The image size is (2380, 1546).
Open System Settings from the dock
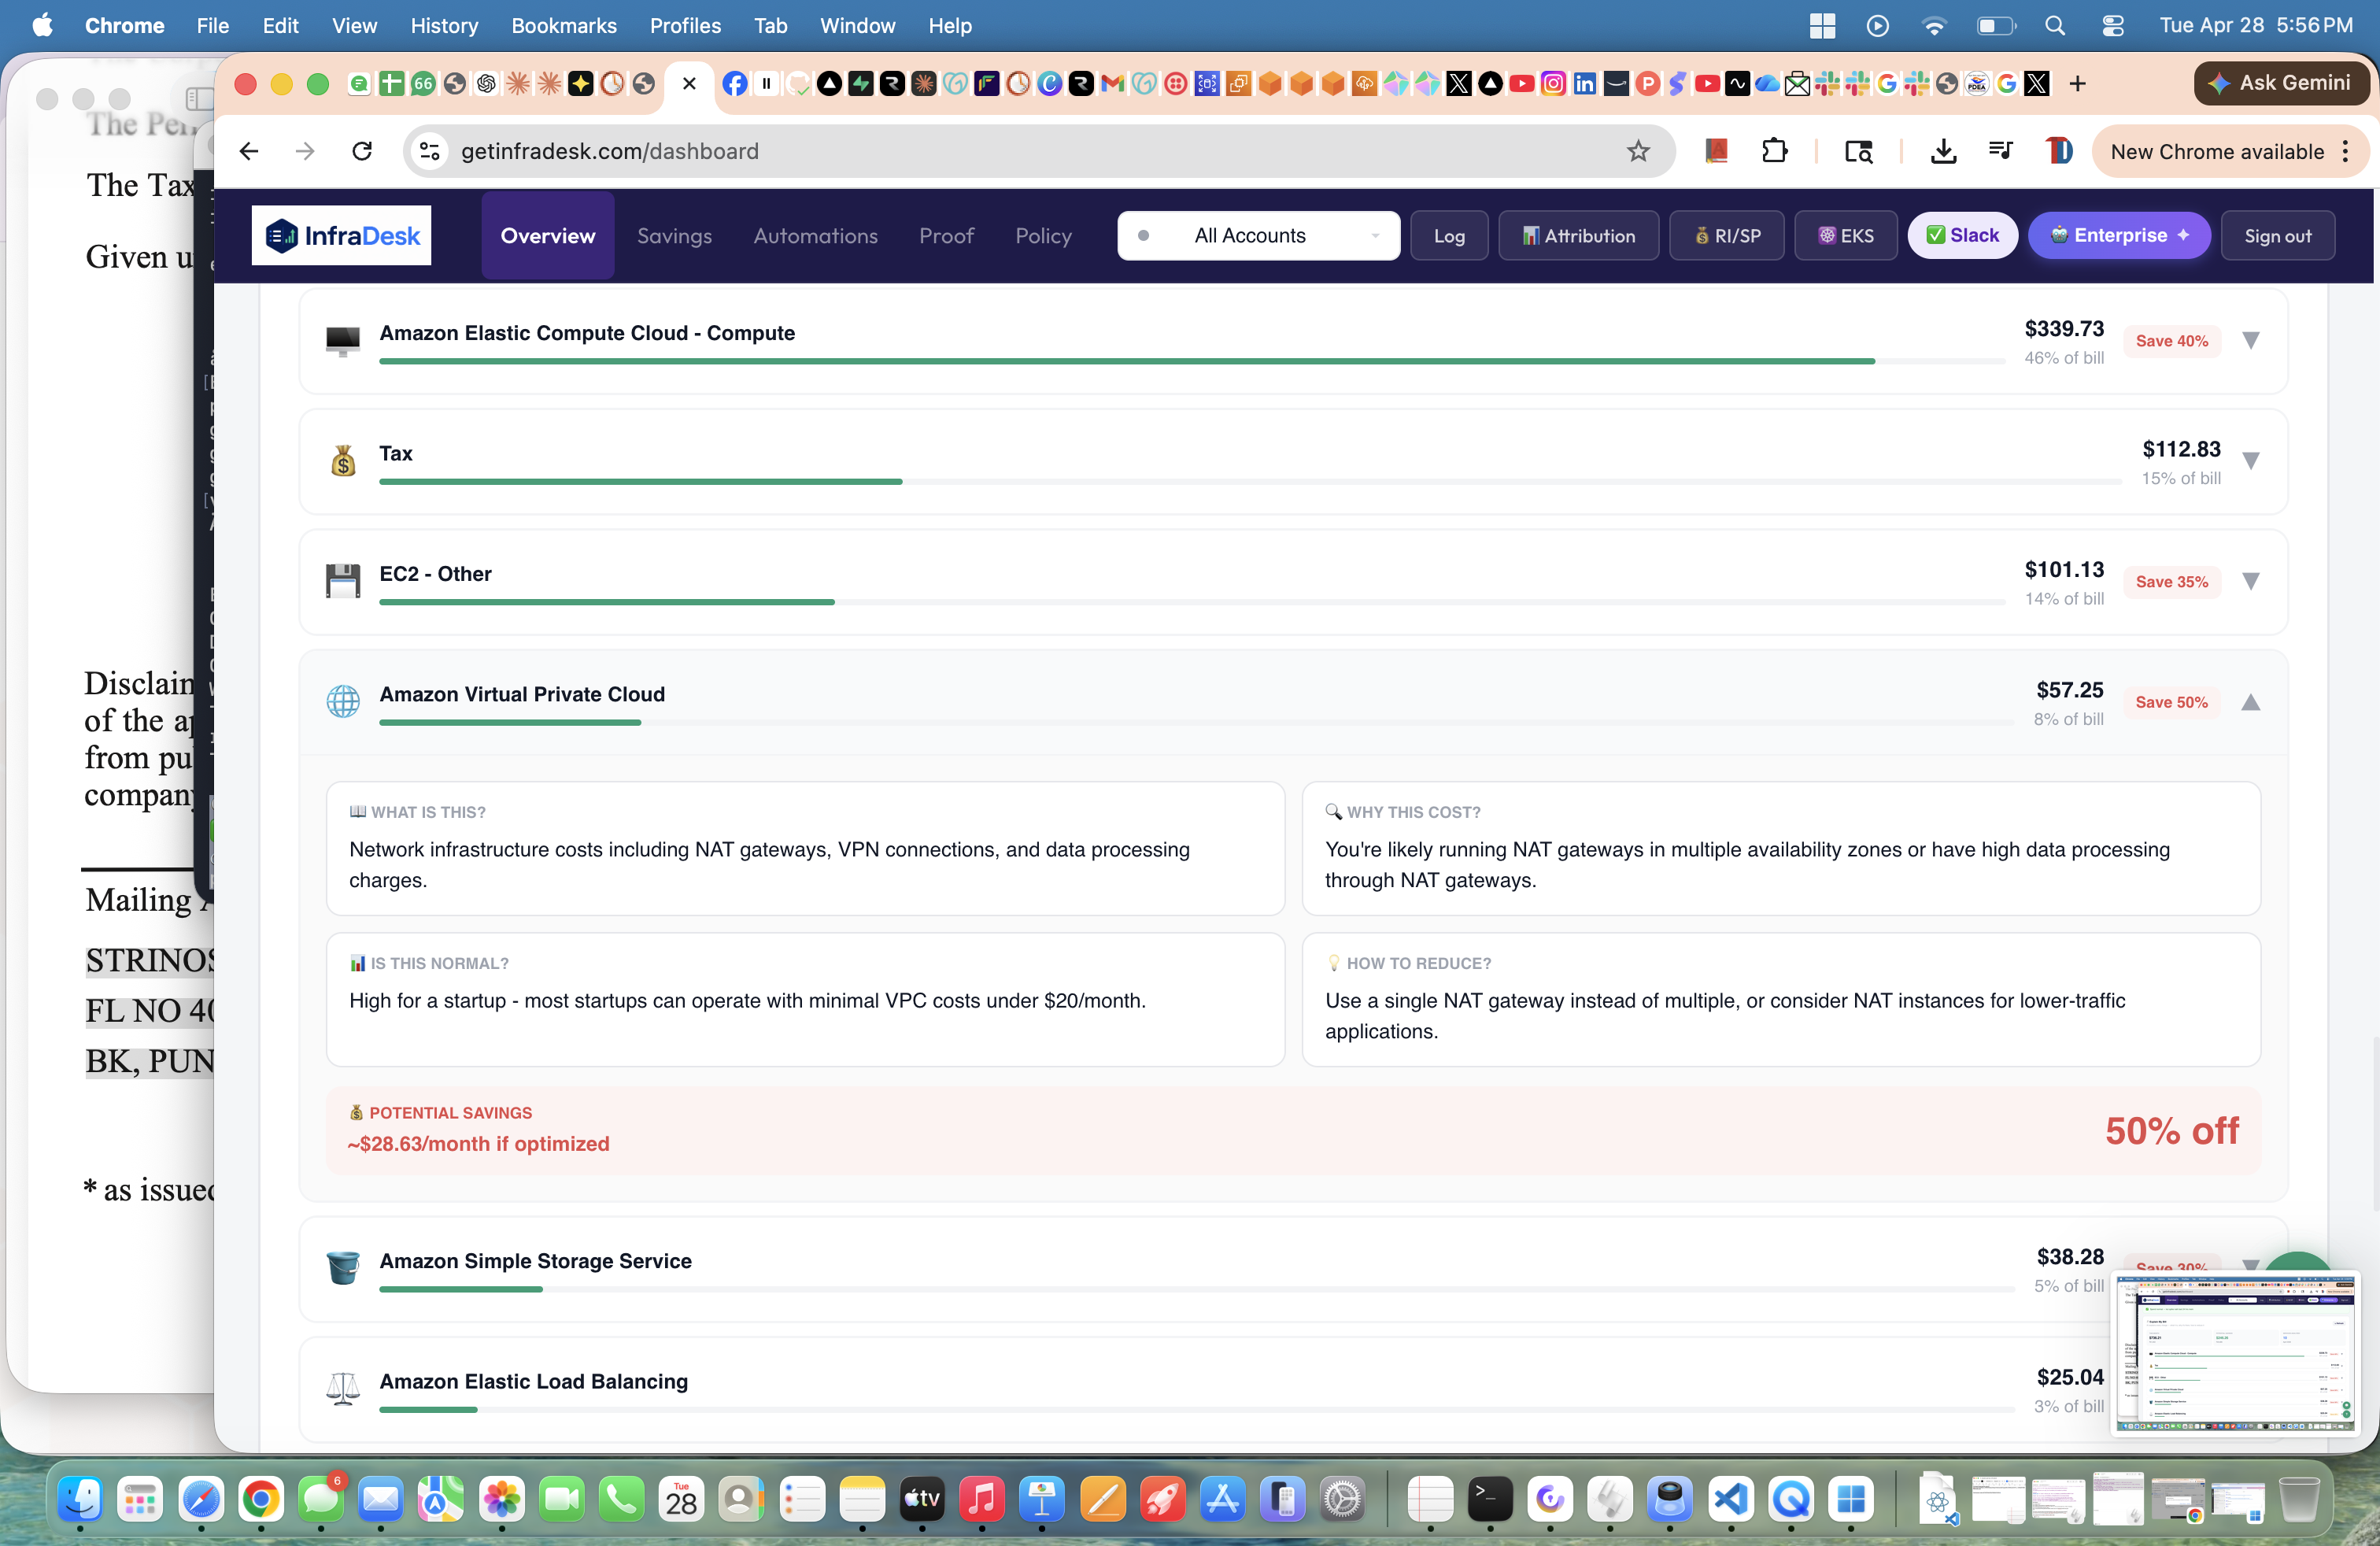pos(1342,1499)
